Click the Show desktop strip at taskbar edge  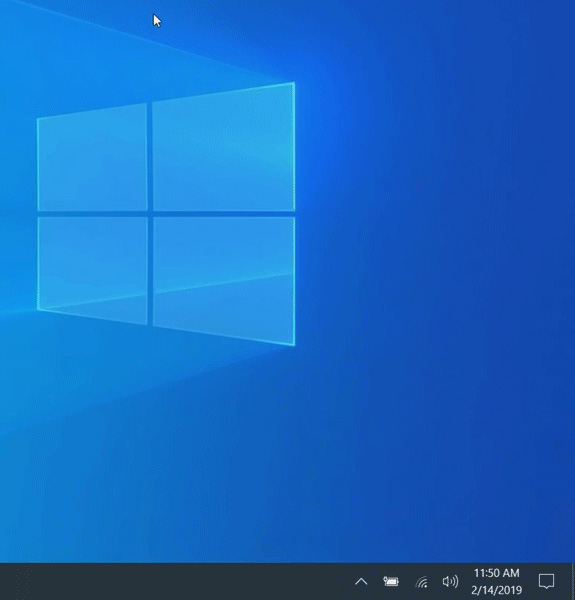pyautogui.click(x=573, y=581)
